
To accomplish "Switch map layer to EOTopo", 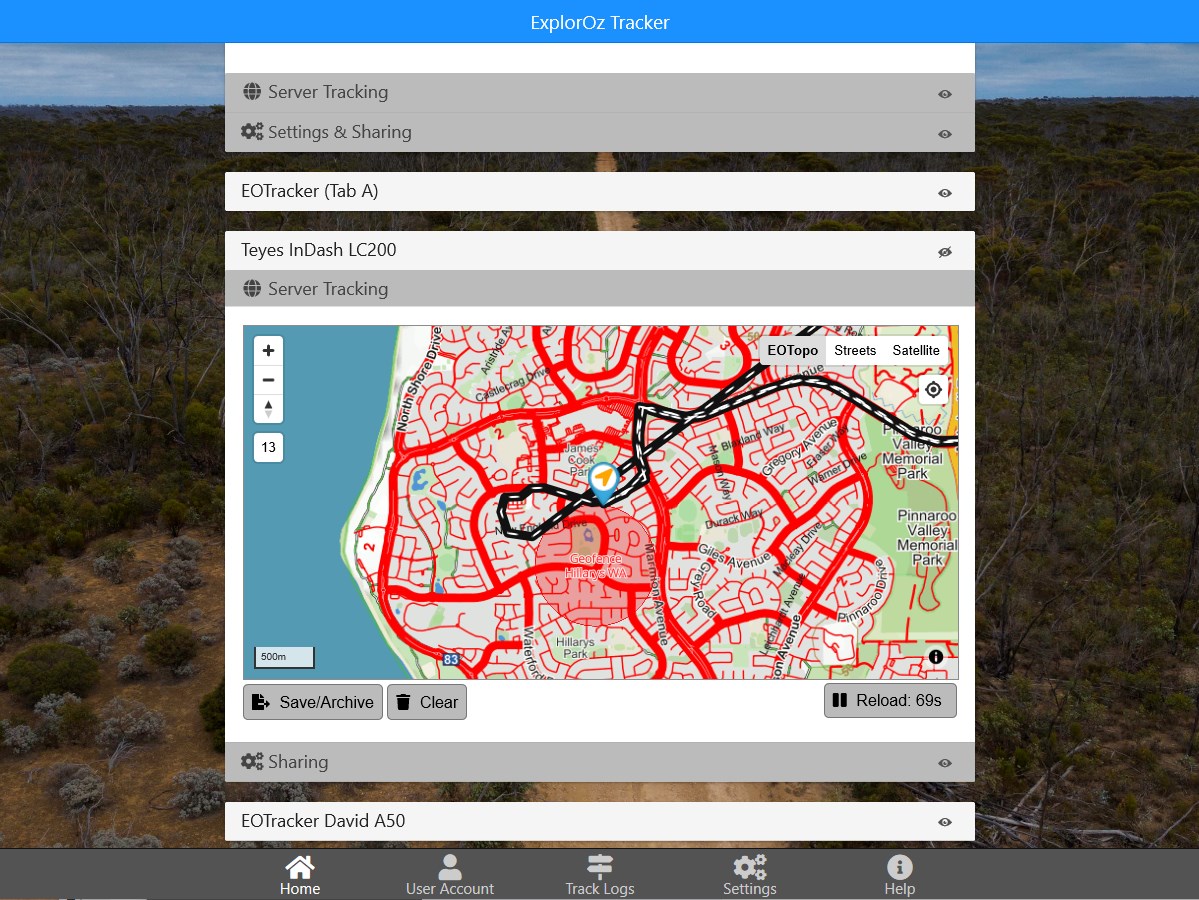I will 792,350.
